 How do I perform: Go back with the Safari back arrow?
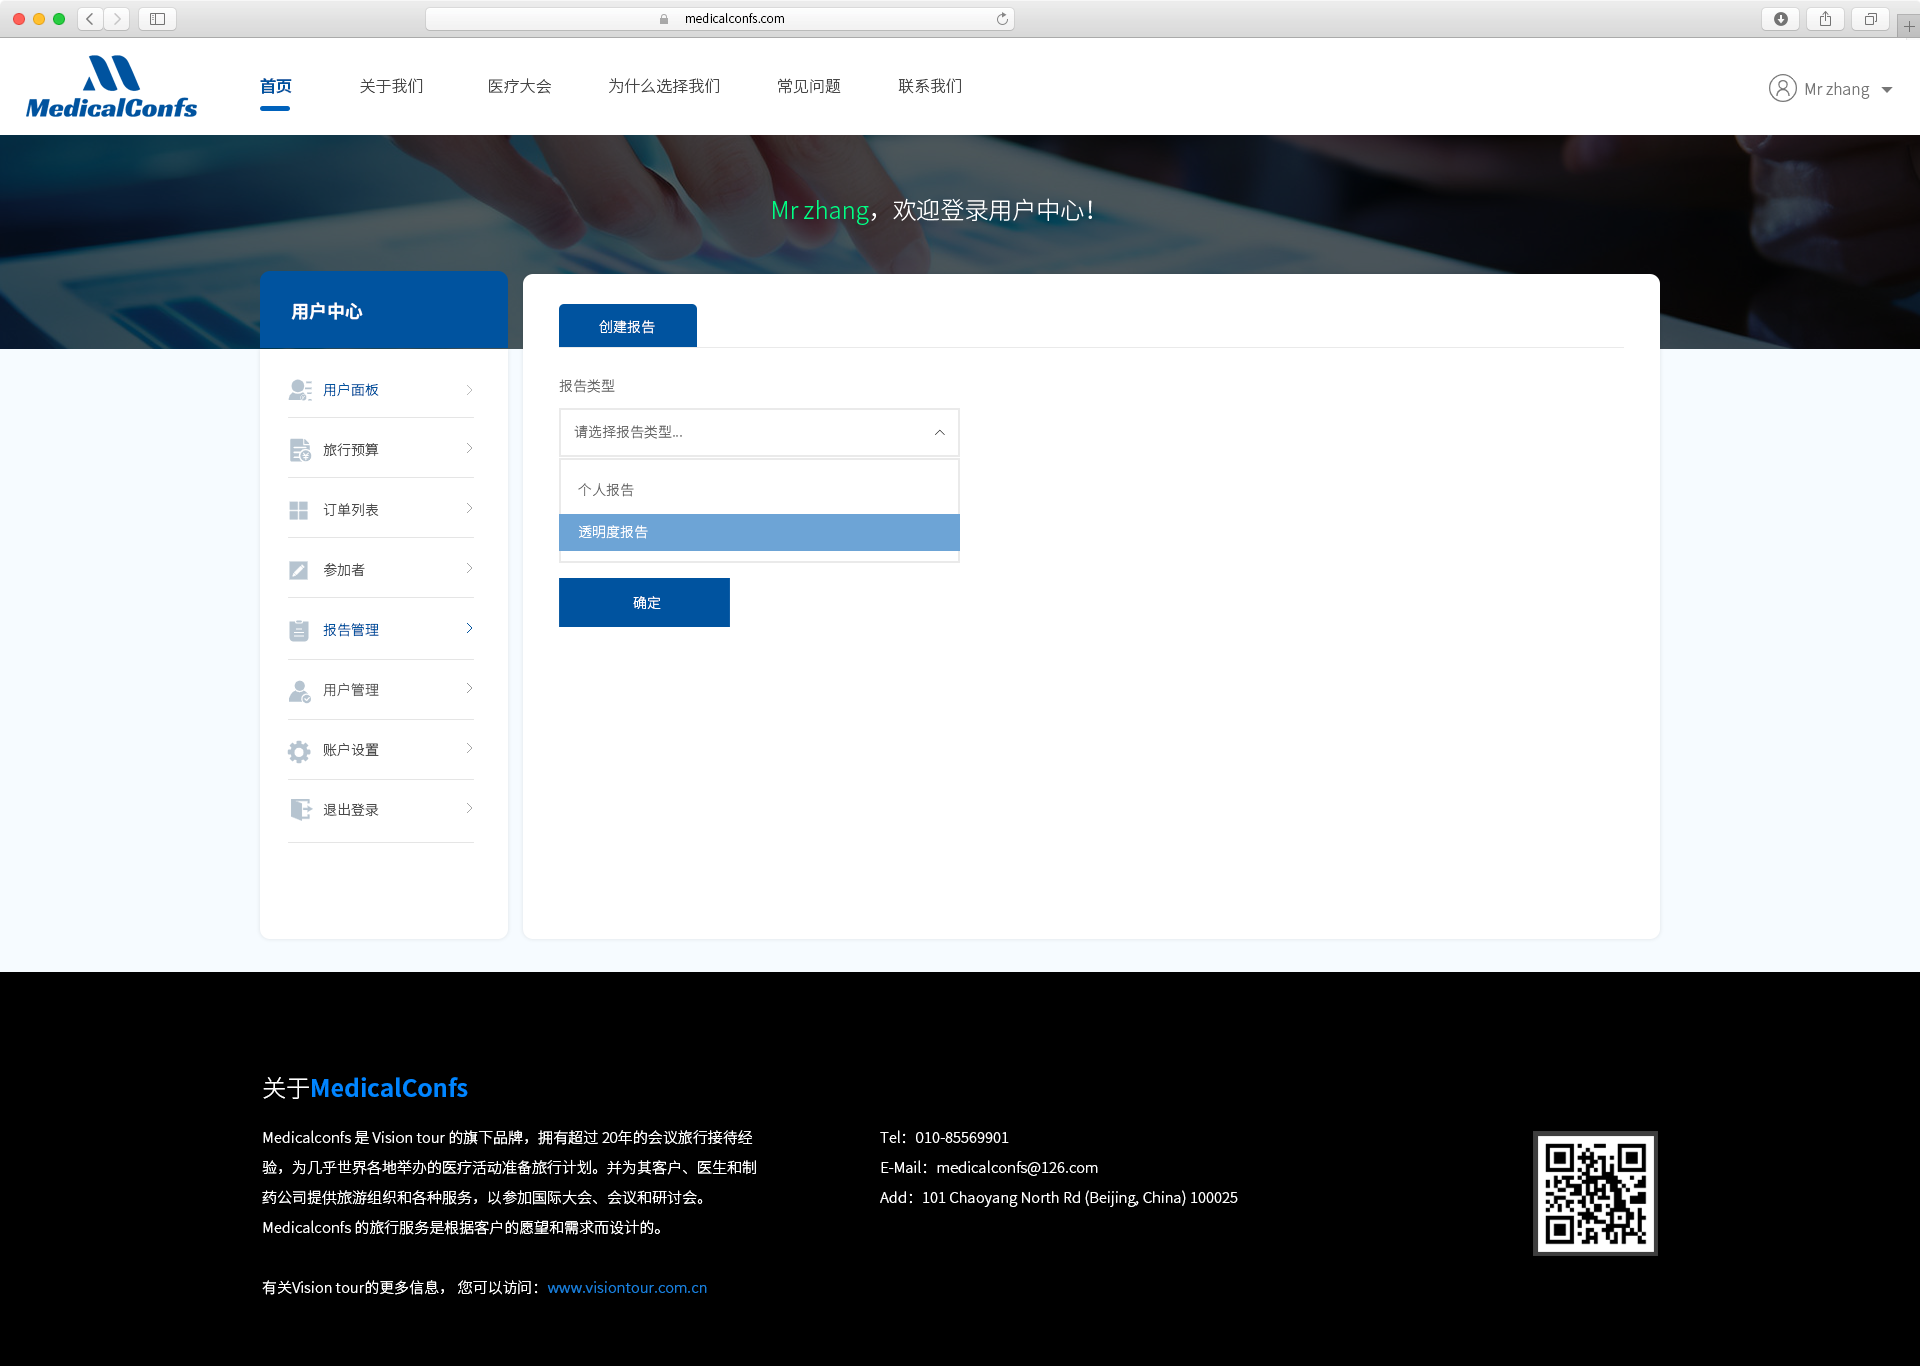coord(90,18)
